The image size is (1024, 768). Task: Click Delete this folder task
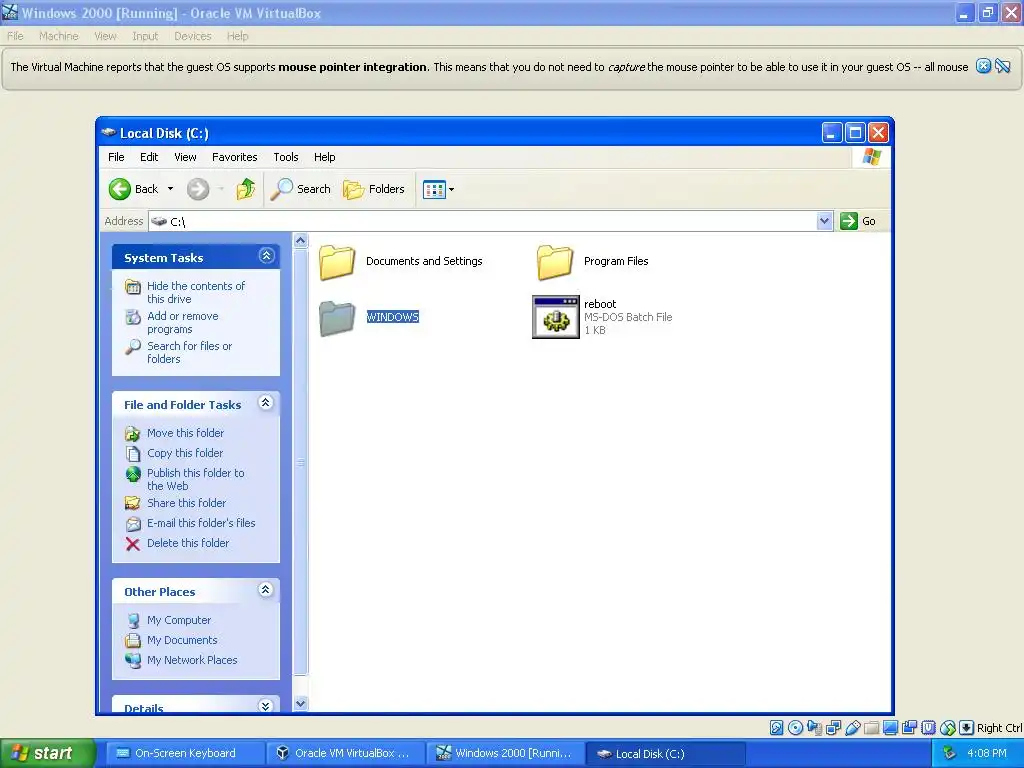pyautogui.click(x=187, y=543)
